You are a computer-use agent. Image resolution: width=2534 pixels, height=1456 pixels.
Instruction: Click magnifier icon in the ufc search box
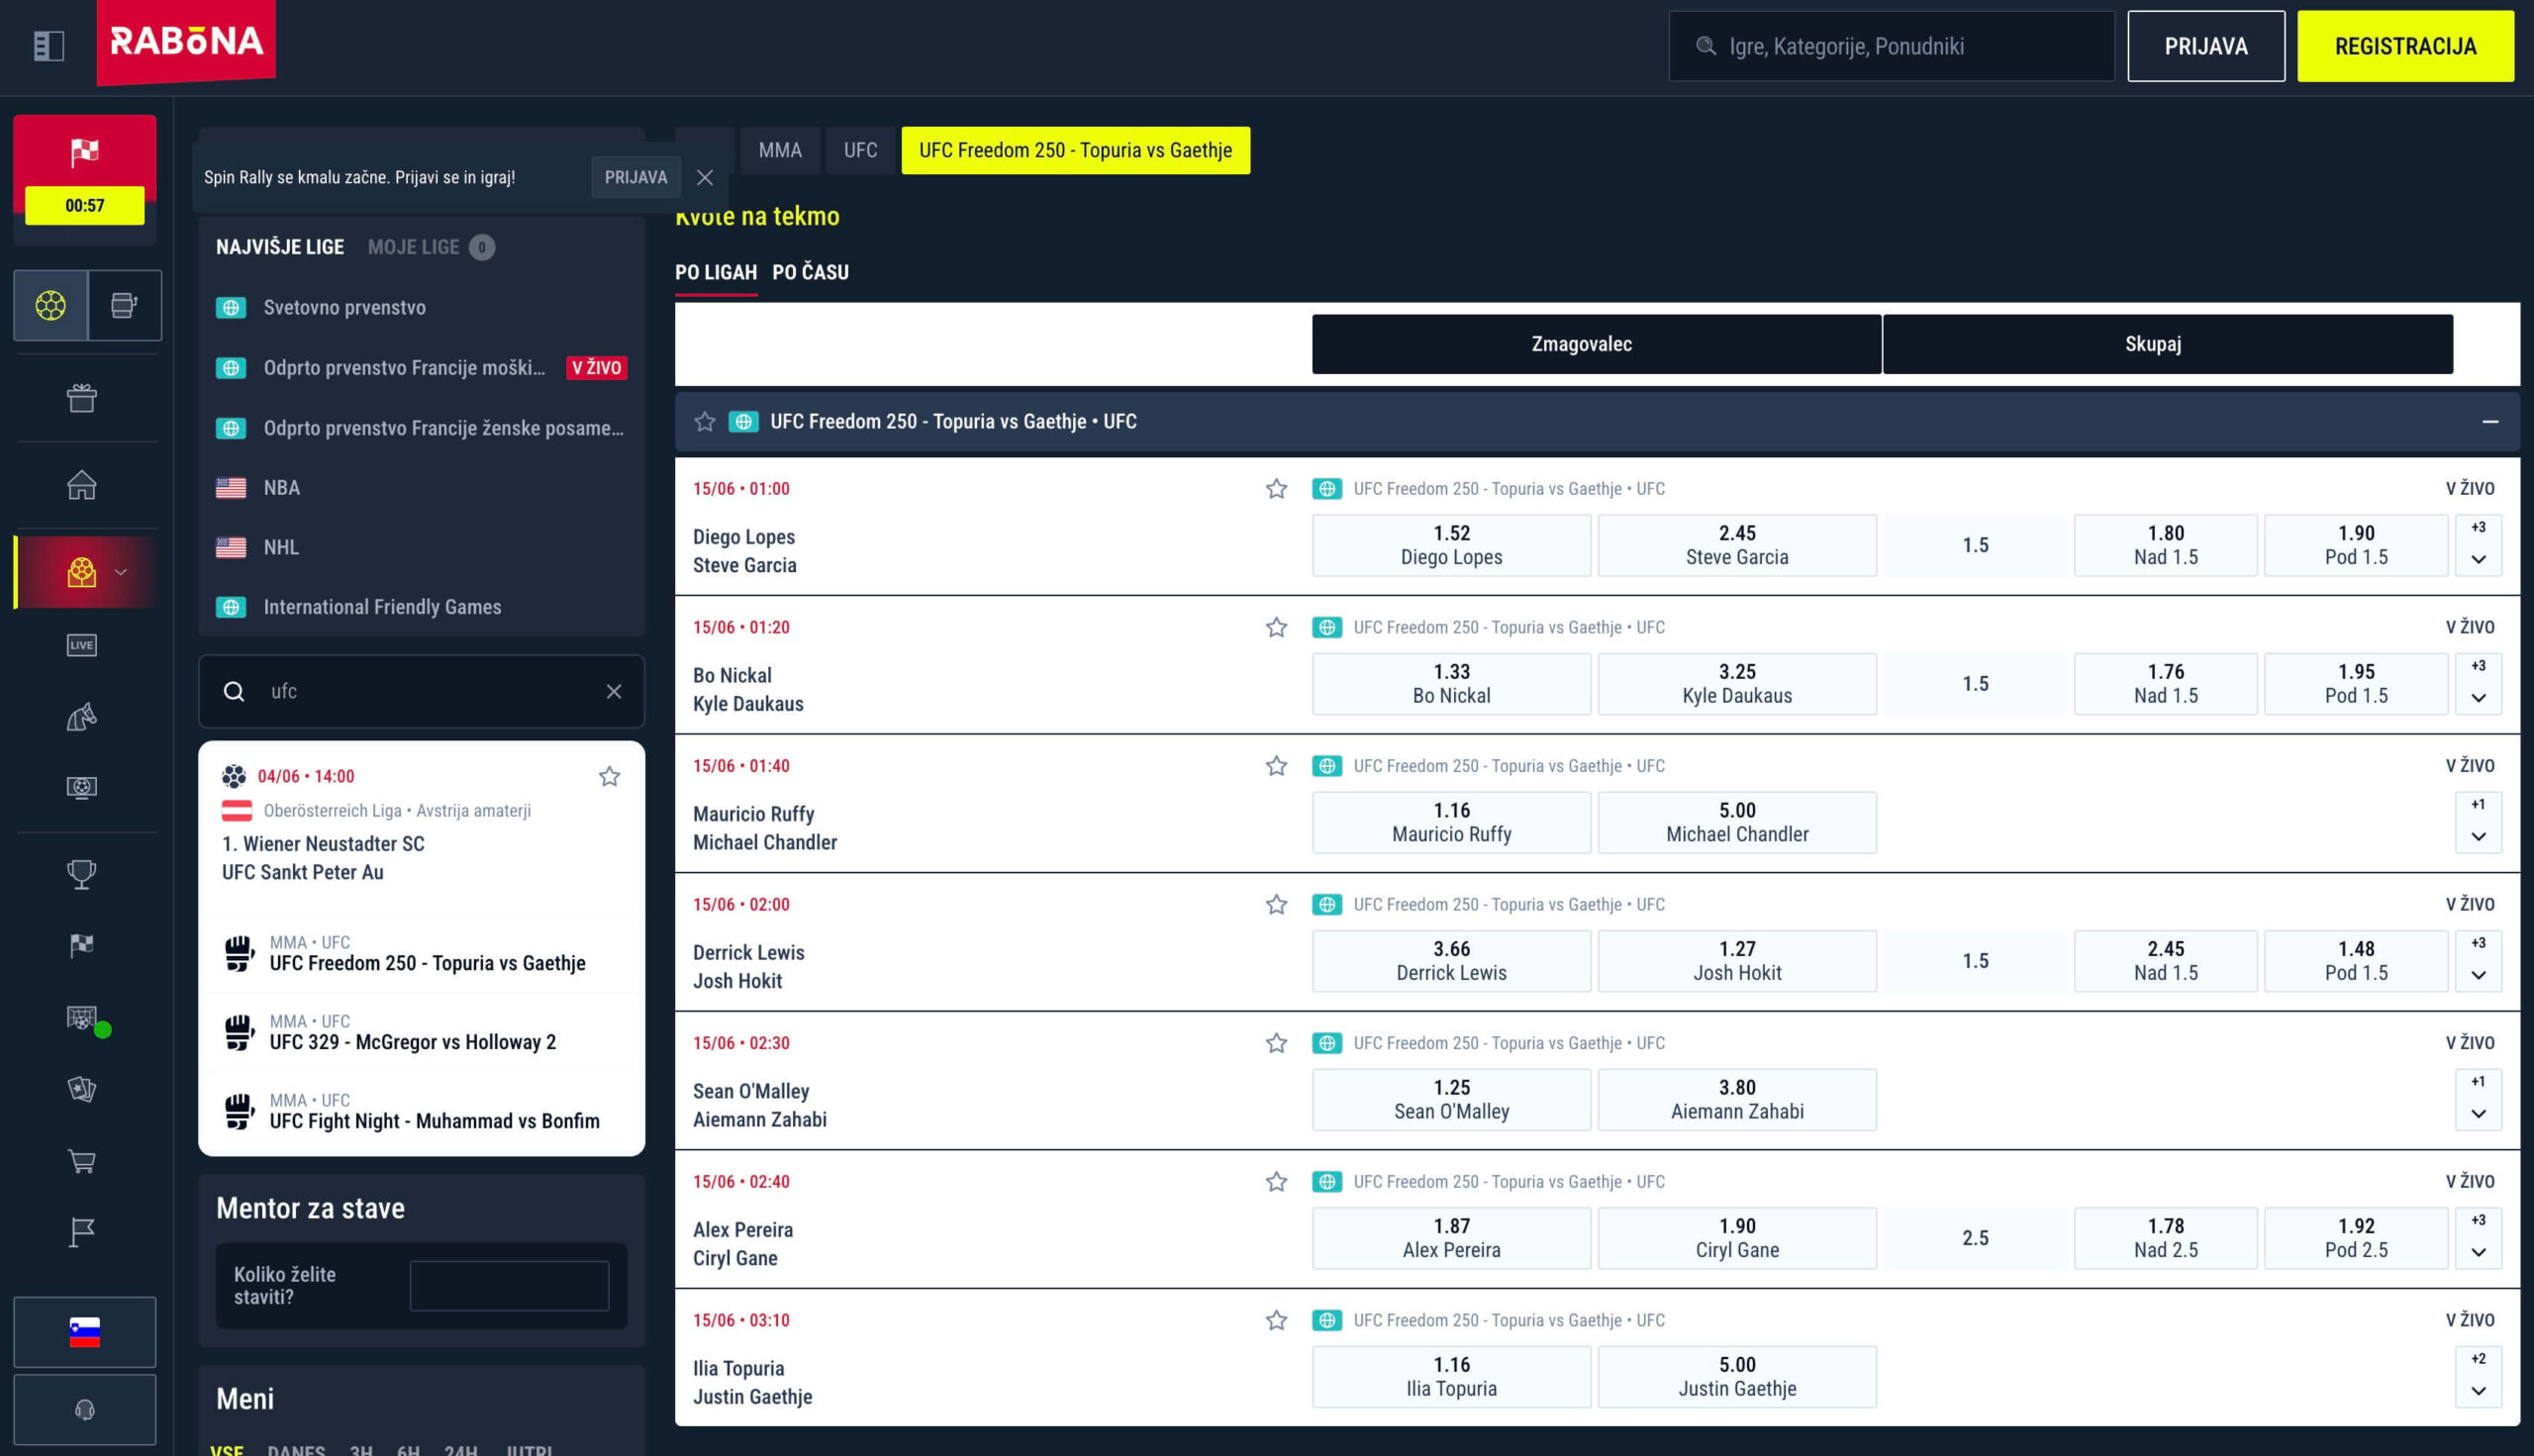coord(234,692)
